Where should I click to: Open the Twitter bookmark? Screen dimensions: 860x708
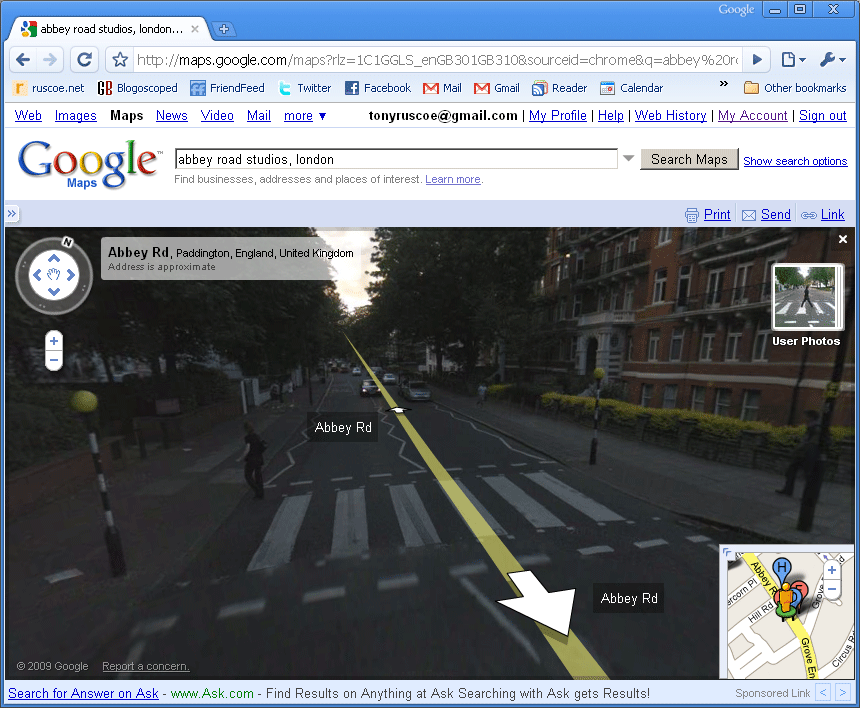(x=304, y=88)
